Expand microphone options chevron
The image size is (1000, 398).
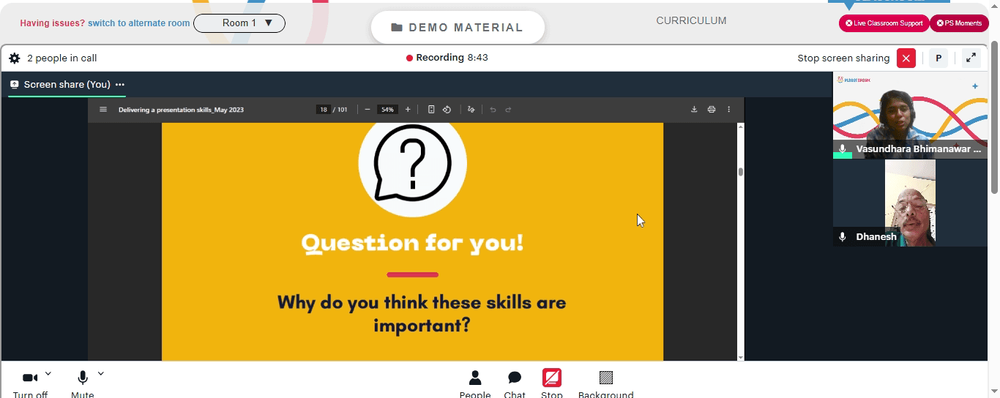(101, 374)
